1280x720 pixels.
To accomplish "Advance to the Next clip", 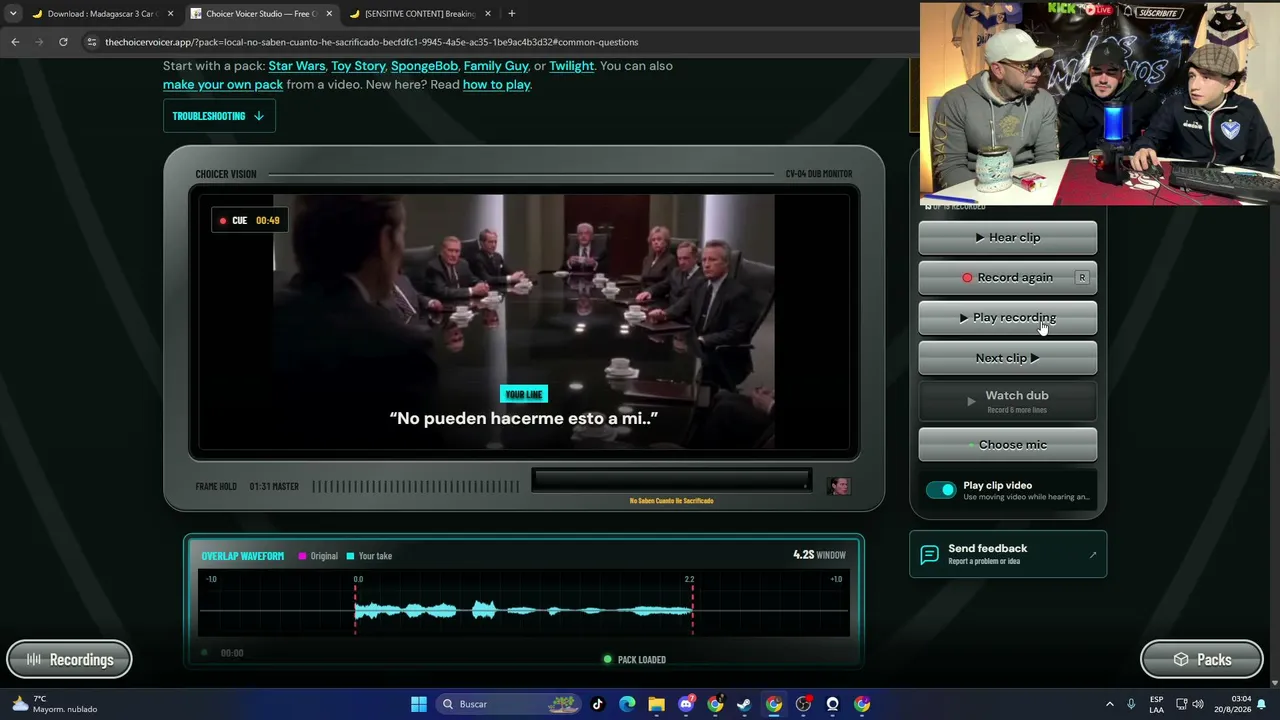I will coord(1007,358).
